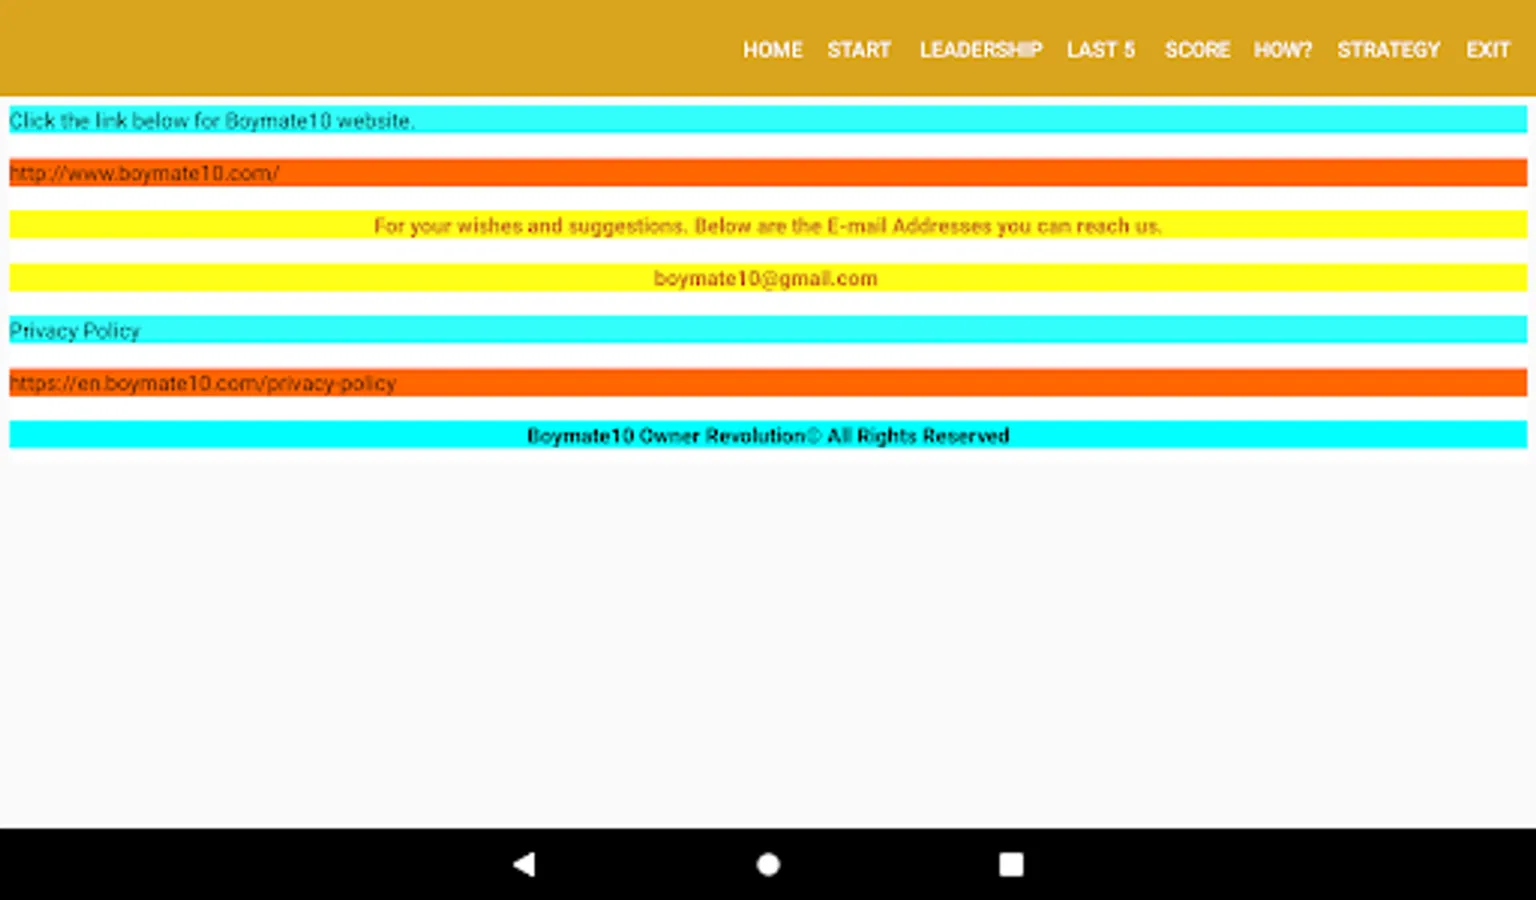The height and width of the screenshot is (900, 1536).
Task: View the SCORE page
Action: coord(1196,49)
